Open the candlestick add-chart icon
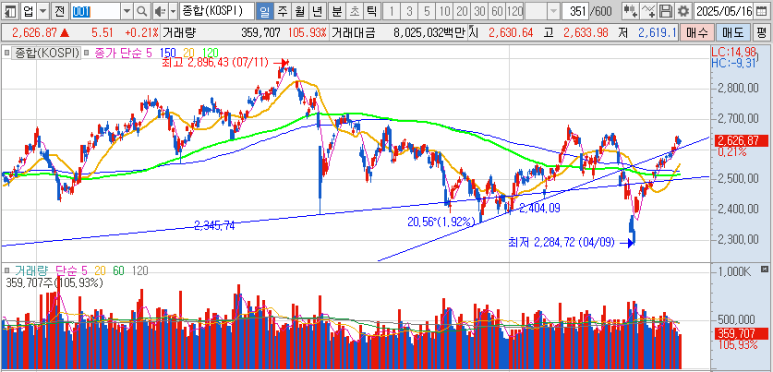 pyautogui.click(x=630, y=11)
